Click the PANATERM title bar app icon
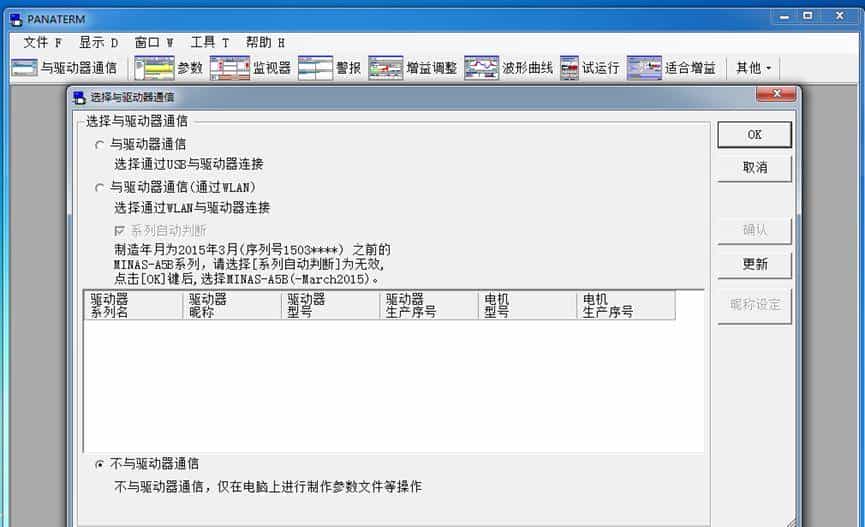The width and height of the screenshot is (865, 527). pos(17,20)
